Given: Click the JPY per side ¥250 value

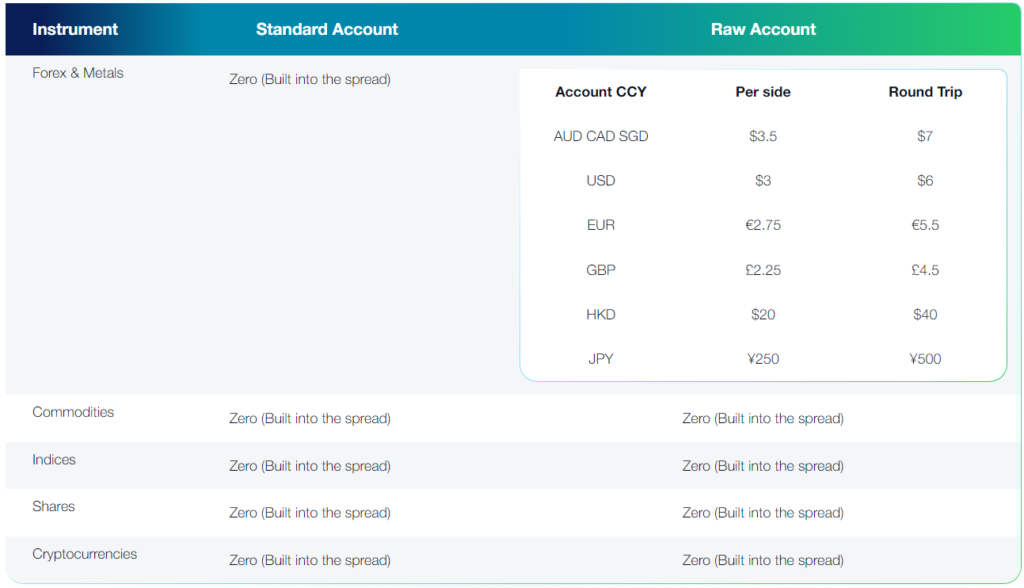Looking at the screenshot, I should (x=763, y=359).
